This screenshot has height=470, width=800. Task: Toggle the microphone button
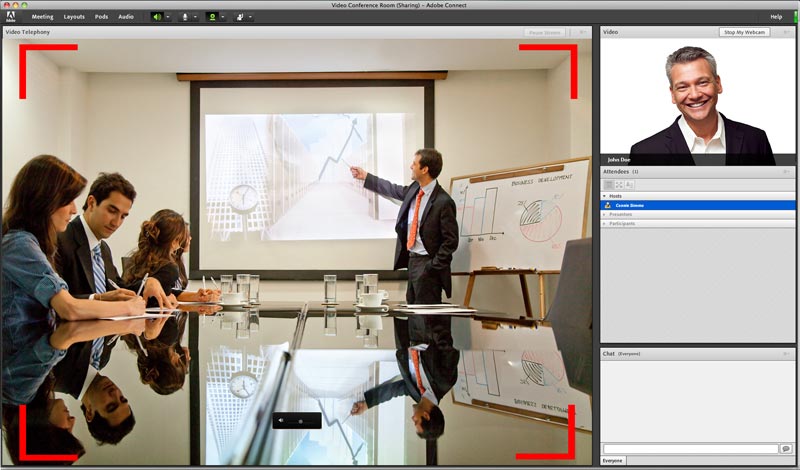[185, 17]
